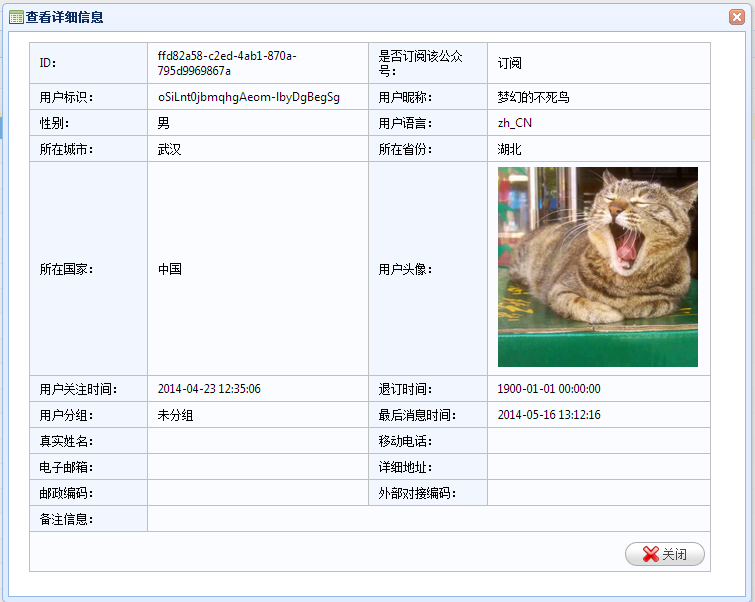Click the 移动电话: label

pyautogui.click(x=405, y=441)
